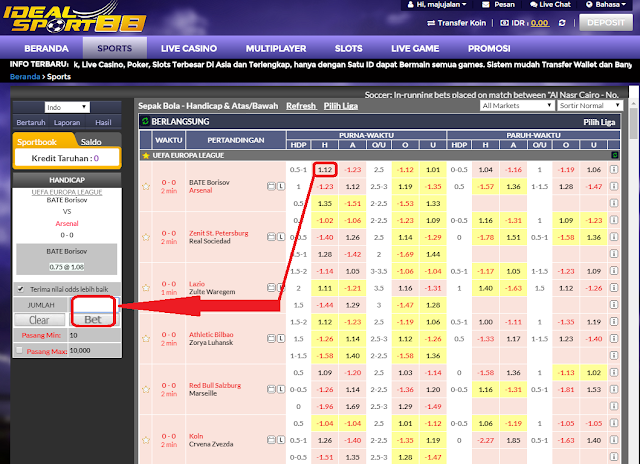This screenshot has height=464, width=640.
Task: Select the SPORTS menu tab
Action: click(115, 48)
